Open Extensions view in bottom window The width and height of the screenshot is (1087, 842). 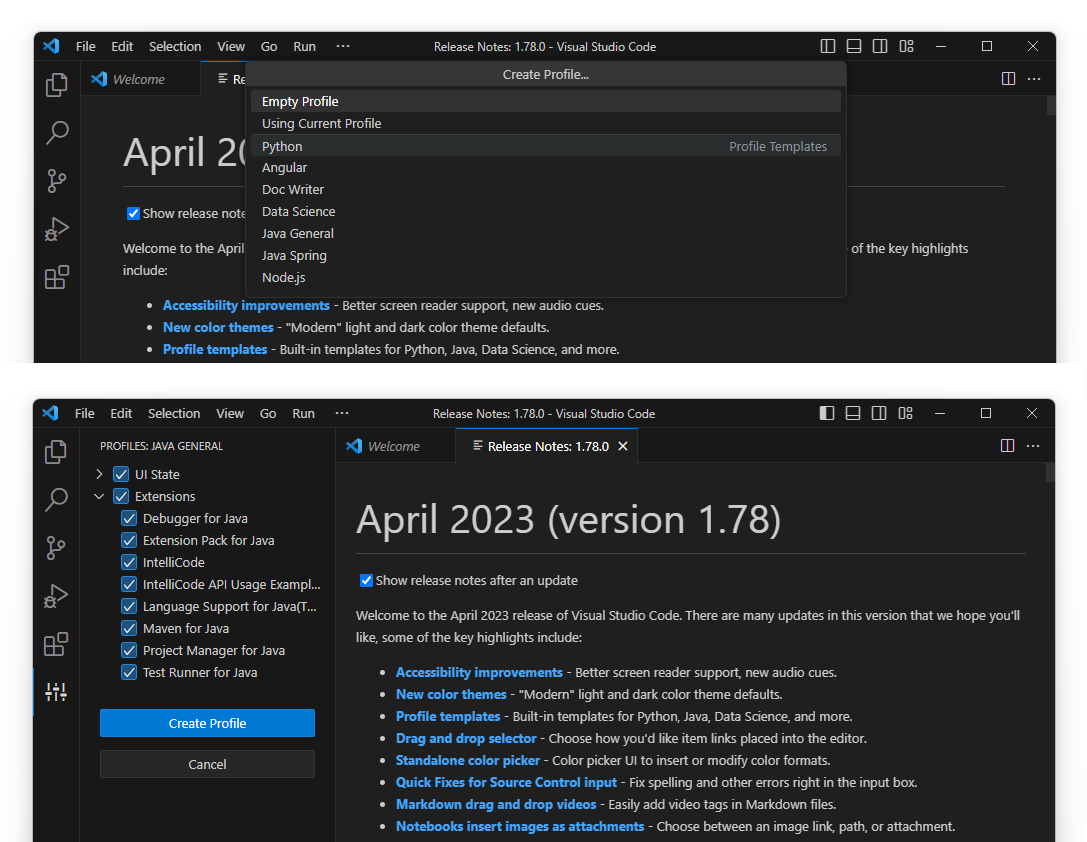coord(56,644)
